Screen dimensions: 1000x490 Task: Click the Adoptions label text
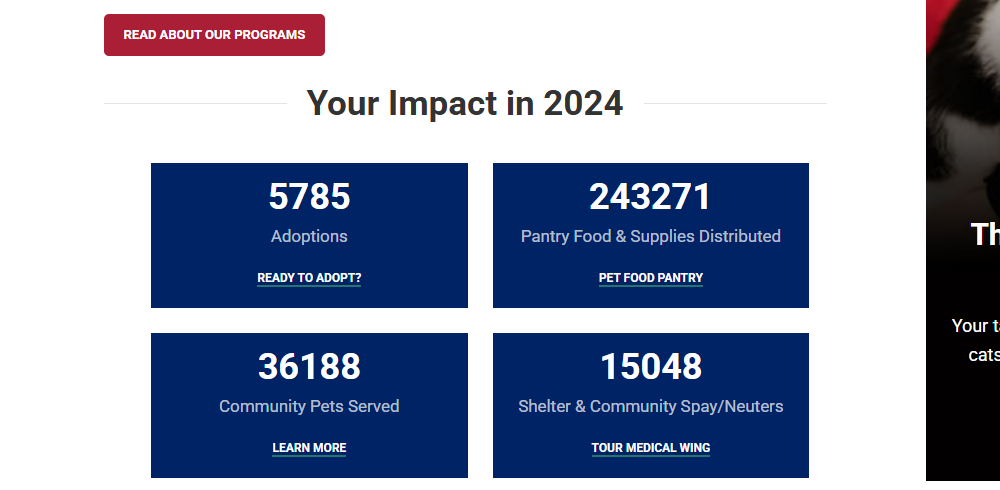click(309, 237)
